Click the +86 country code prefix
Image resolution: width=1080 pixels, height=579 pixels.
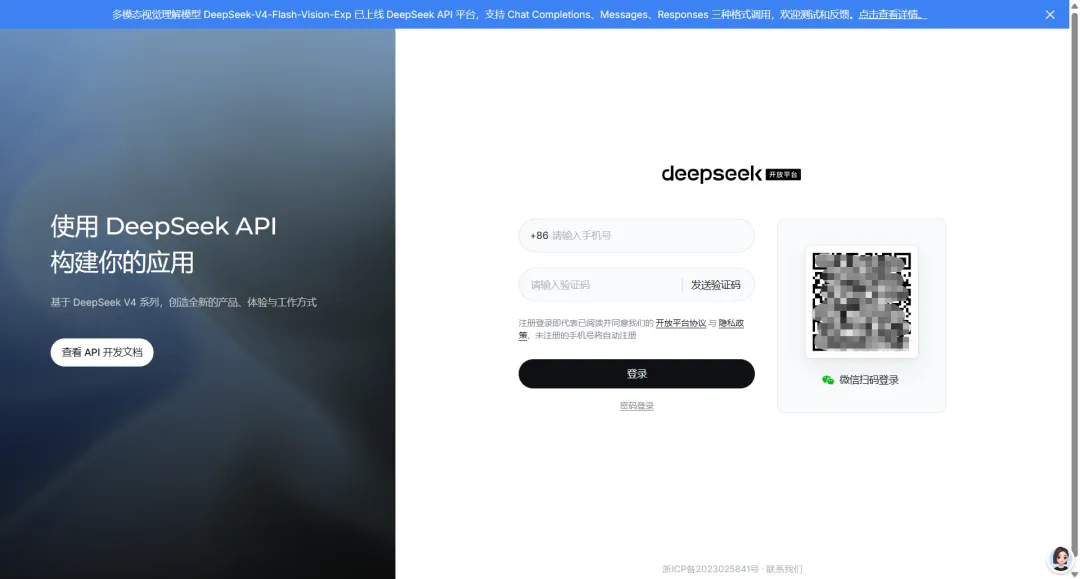click(x=539, y=235)
